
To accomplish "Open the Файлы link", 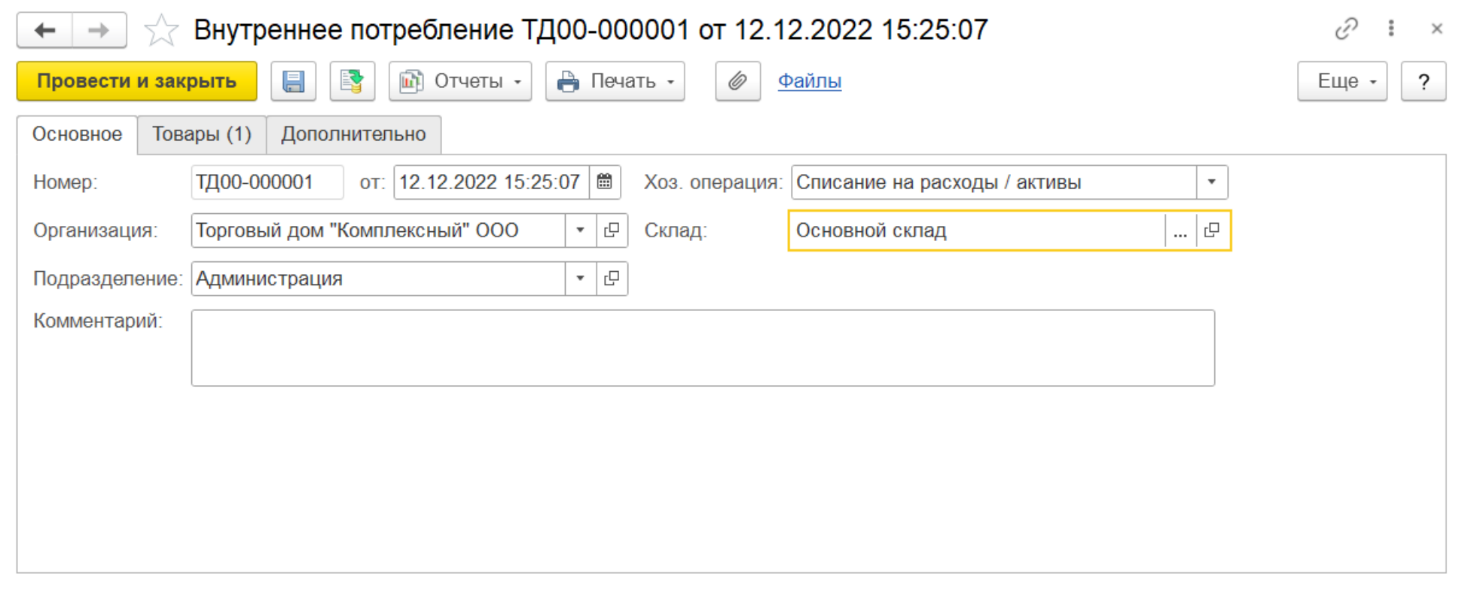I will coord(809,82).
